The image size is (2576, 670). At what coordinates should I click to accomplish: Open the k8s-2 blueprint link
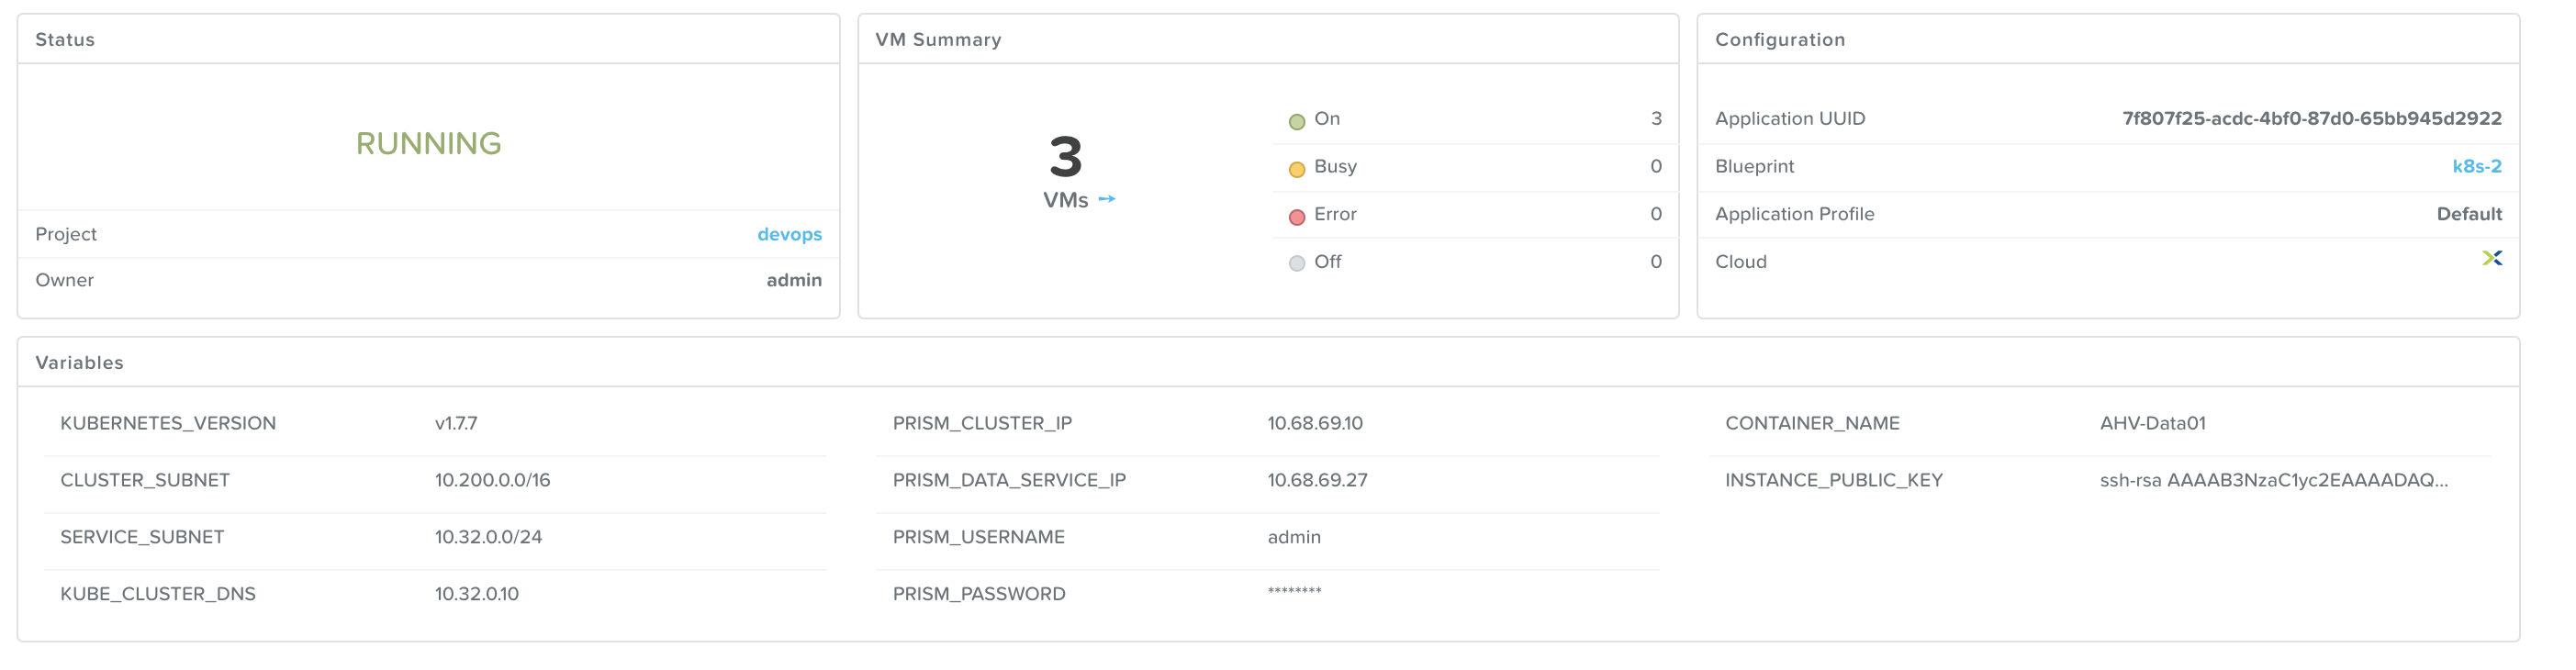click(2476, 166)
